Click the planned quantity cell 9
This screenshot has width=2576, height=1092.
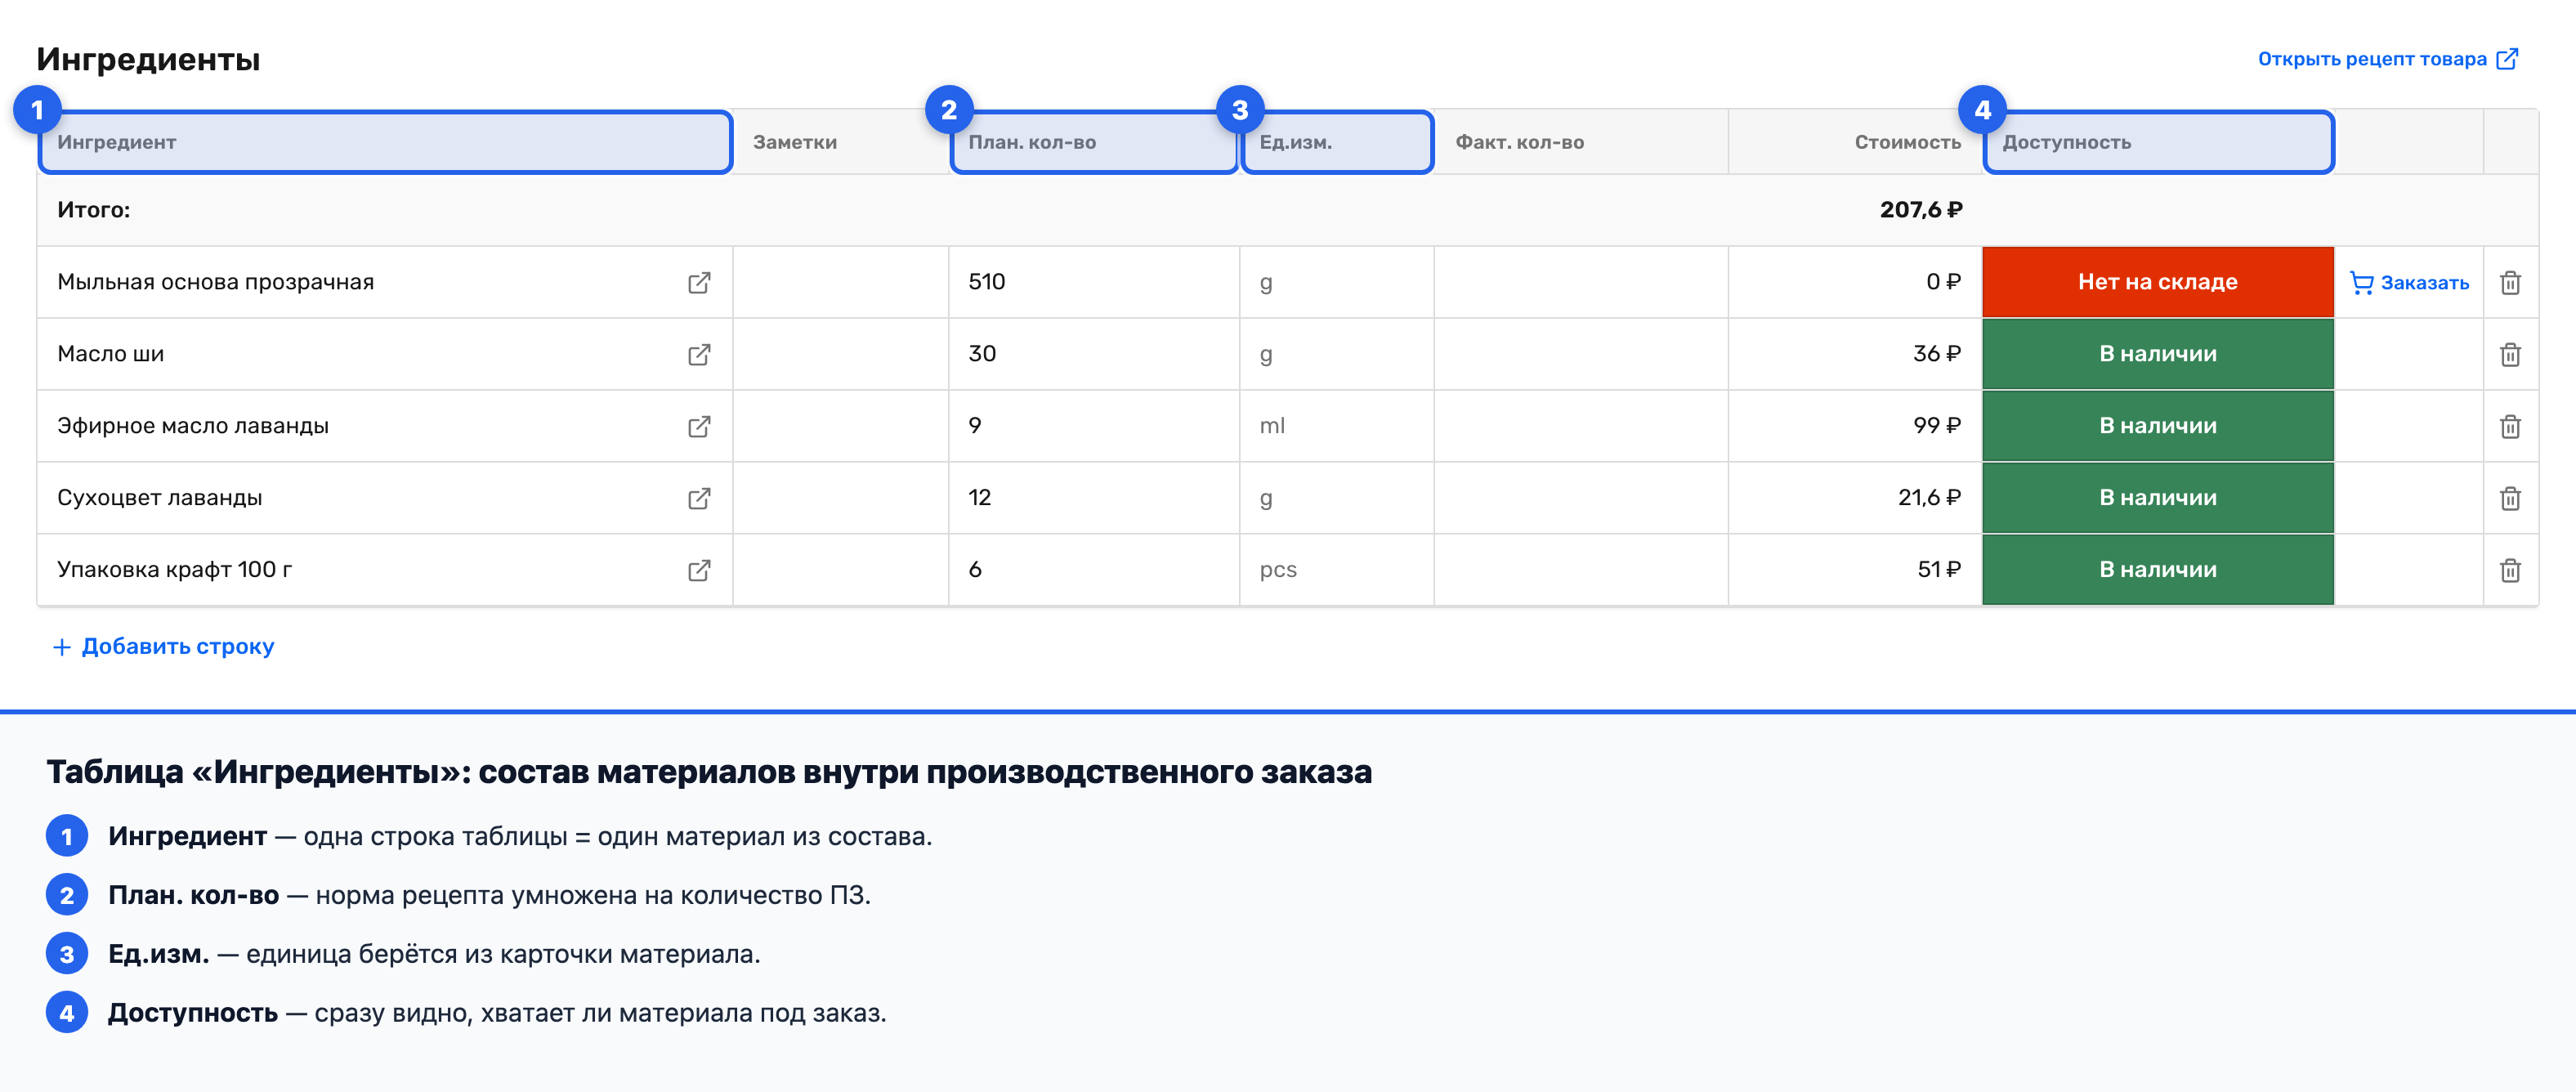(1094, 426)
